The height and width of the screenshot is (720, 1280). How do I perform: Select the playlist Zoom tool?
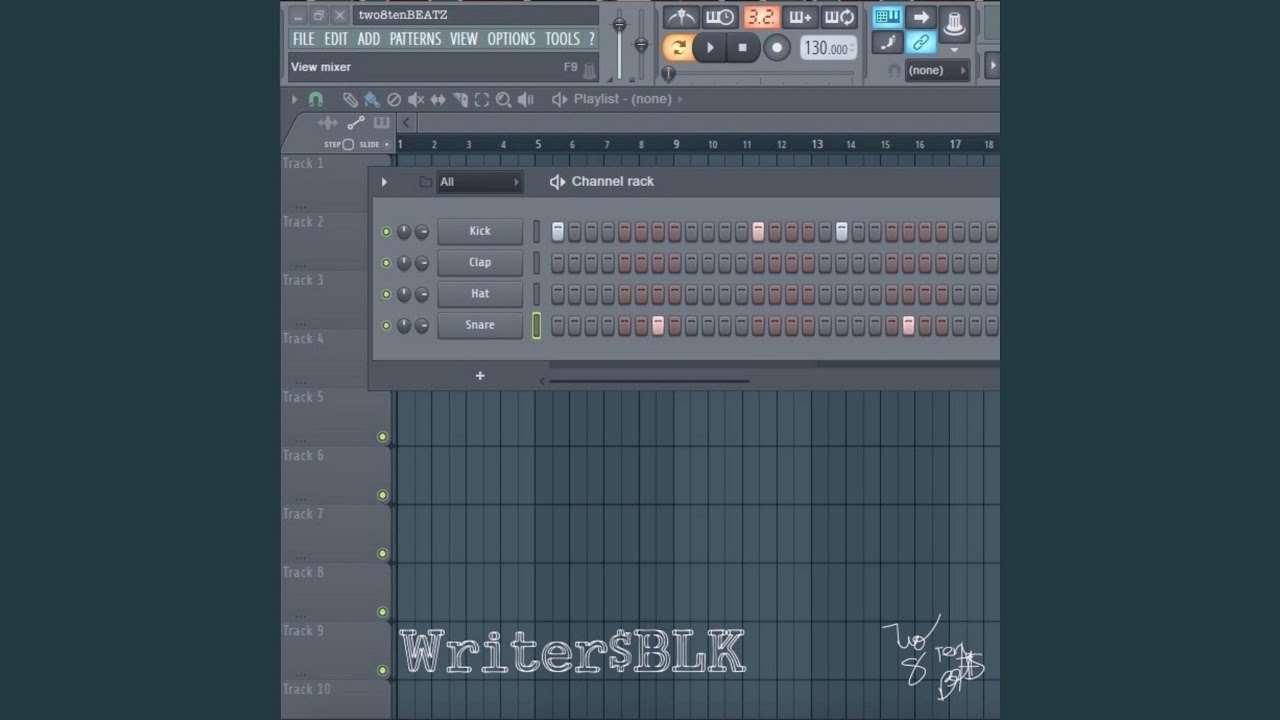(x=504, y=99)
